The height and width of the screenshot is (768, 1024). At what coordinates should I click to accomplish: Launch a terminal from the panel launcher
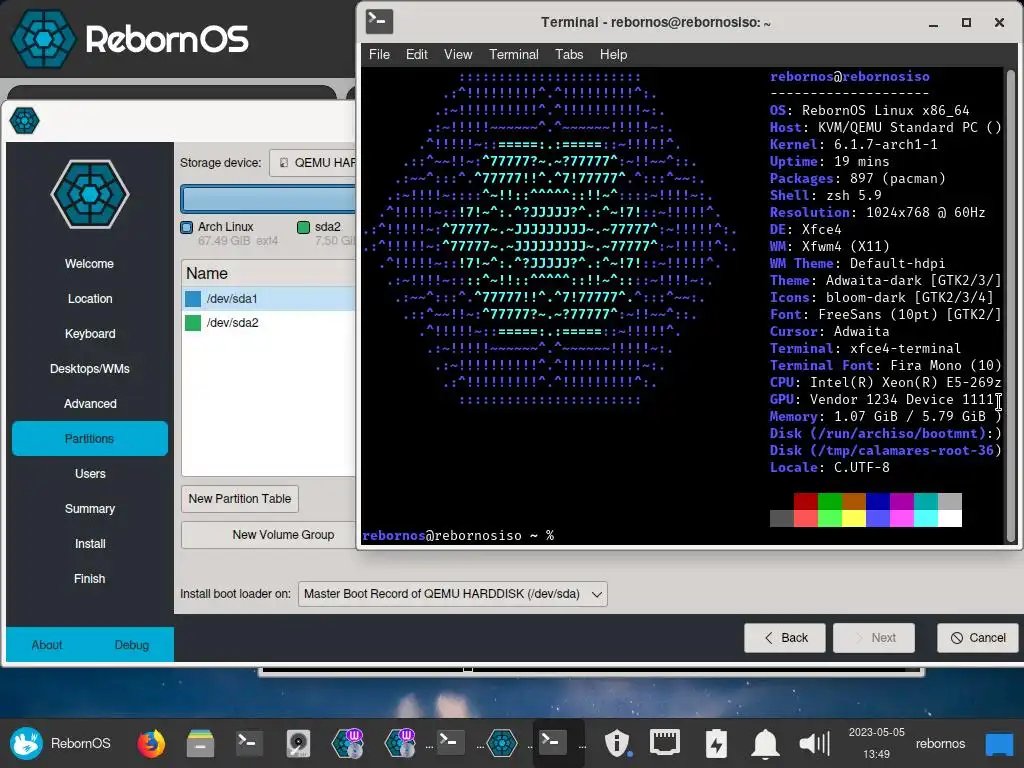click(x=249, y=743)
